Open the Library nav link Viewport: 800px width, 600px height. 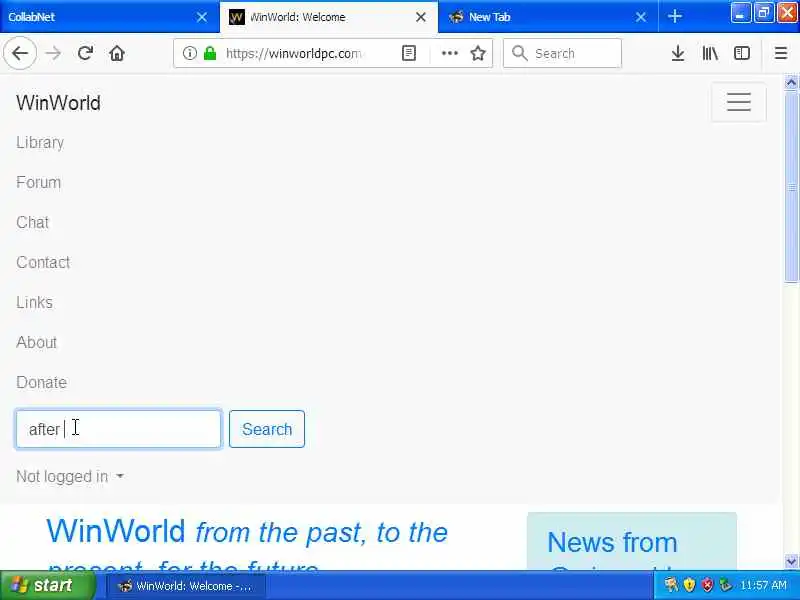tap(40, 142)
